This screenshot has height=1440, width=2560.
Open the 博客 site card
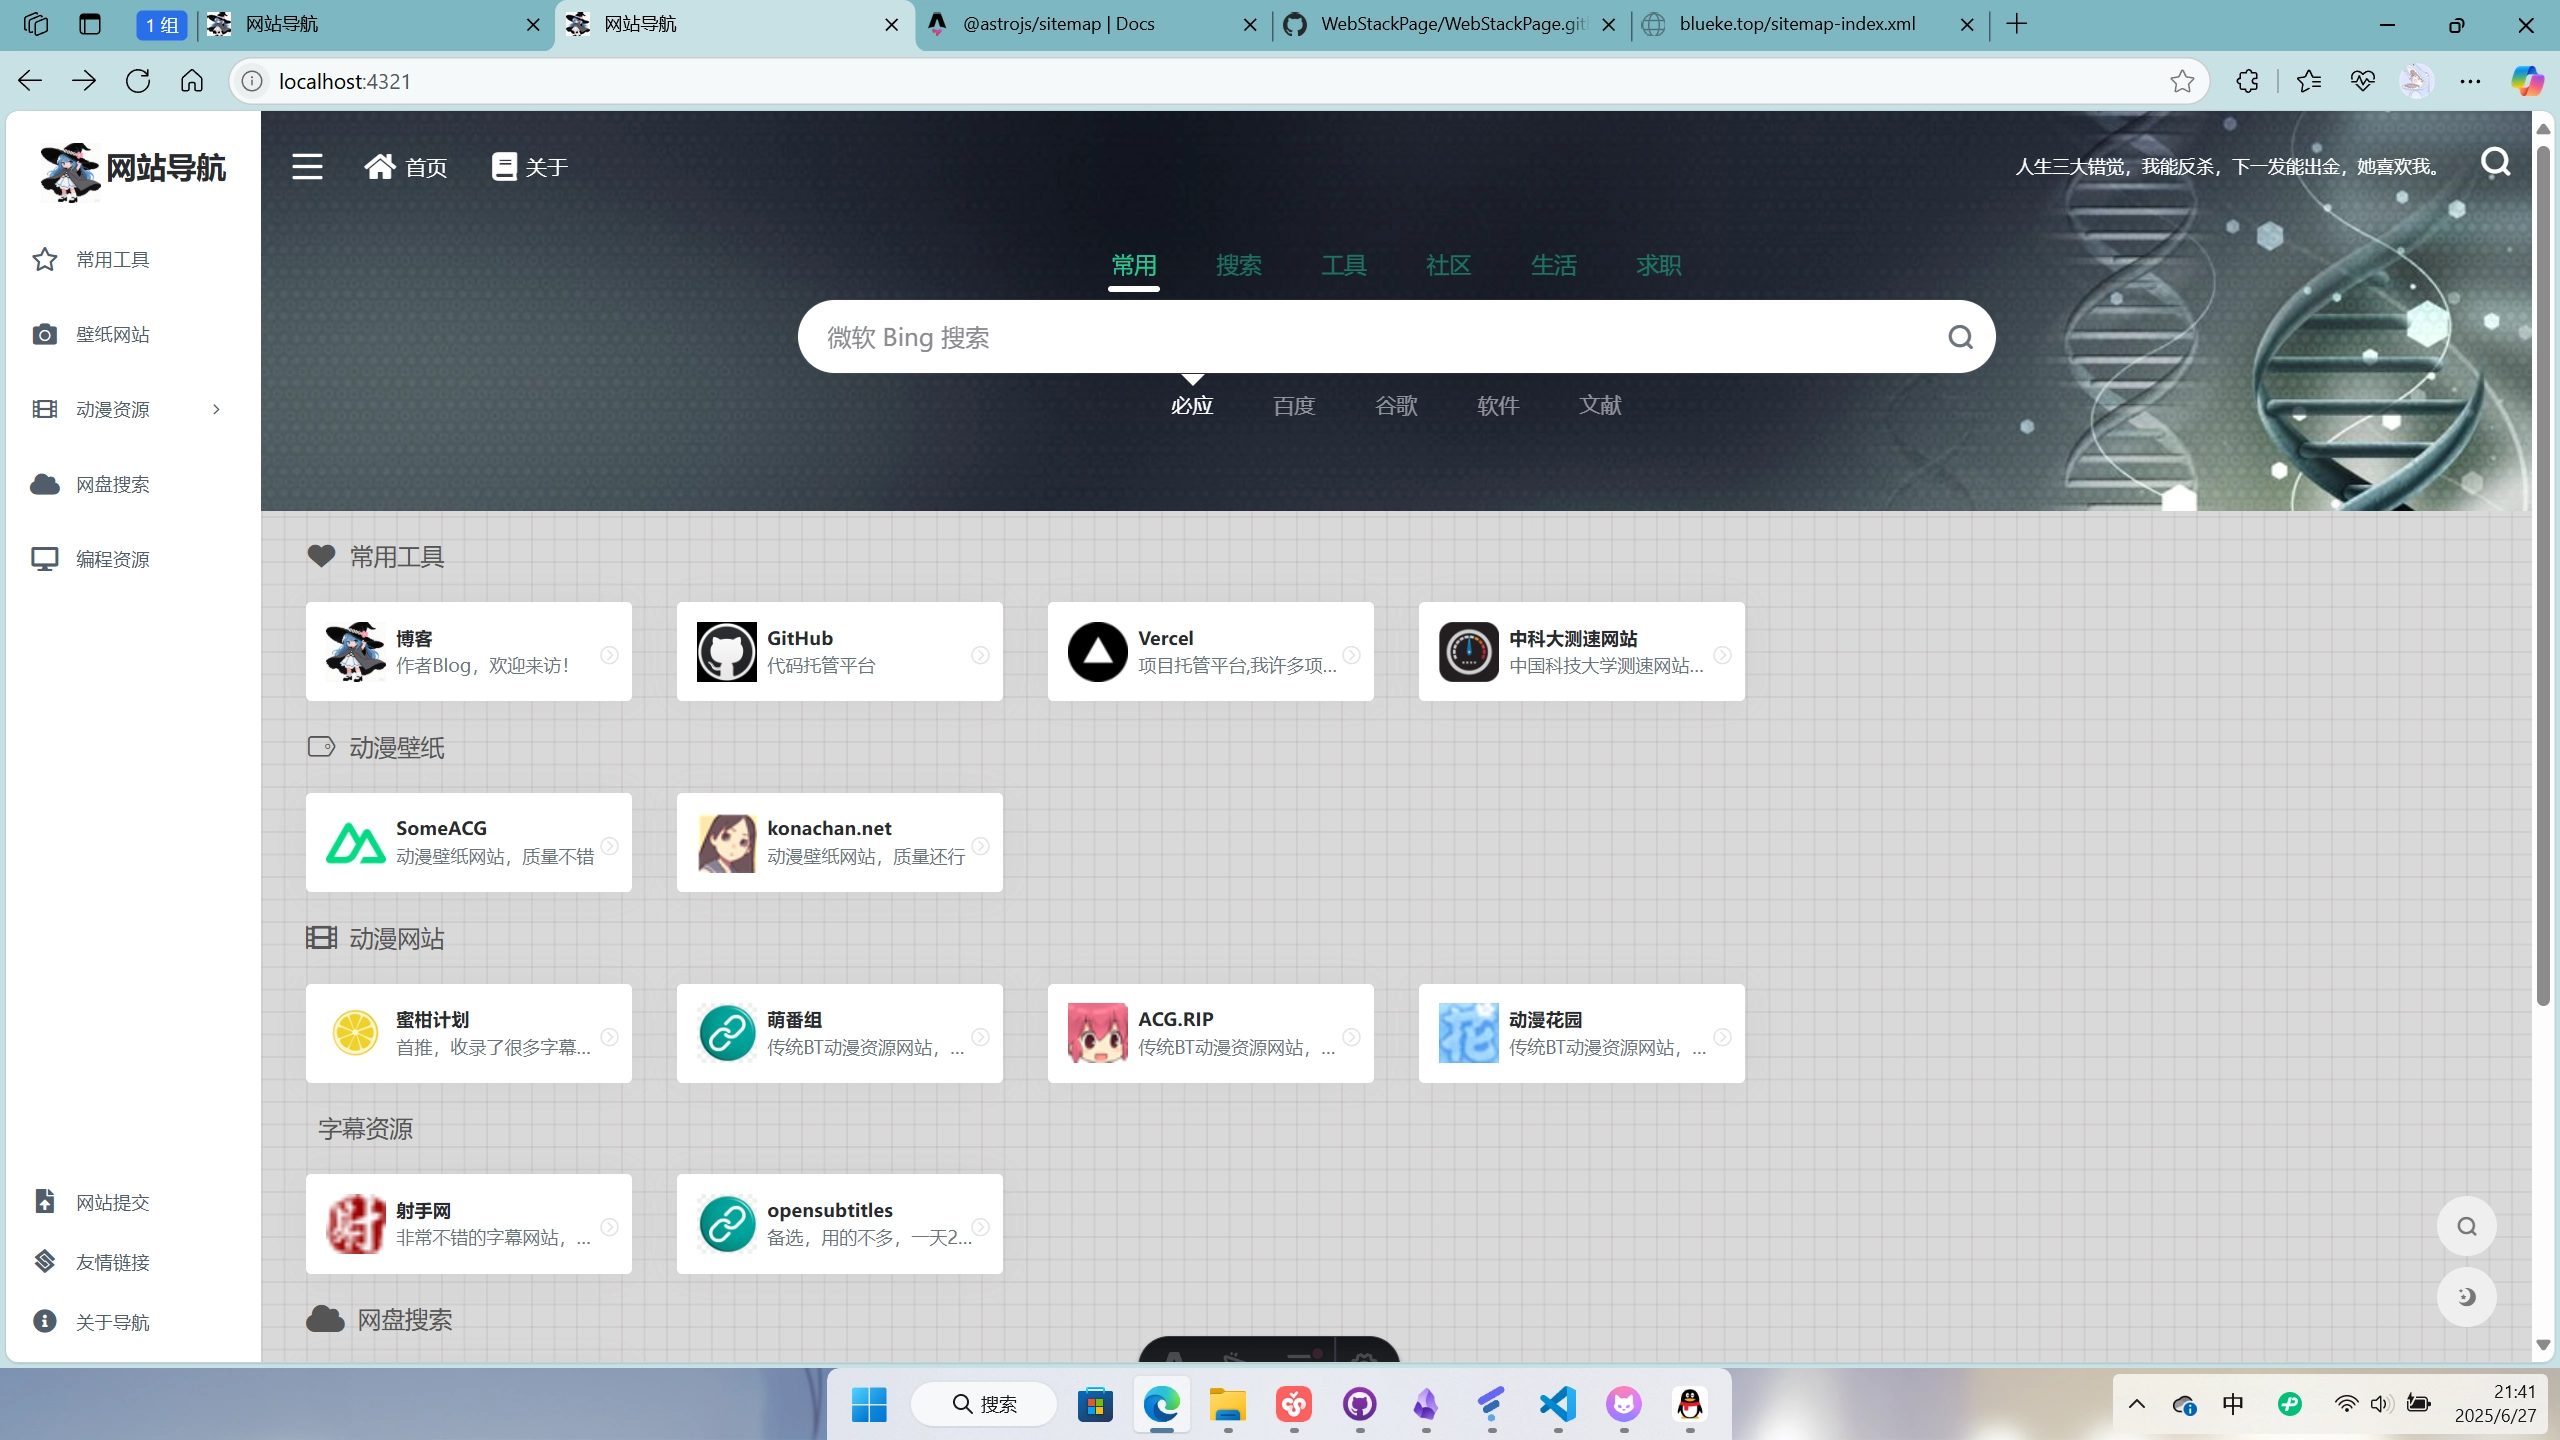pyautogui.click(x=468, y=651)
